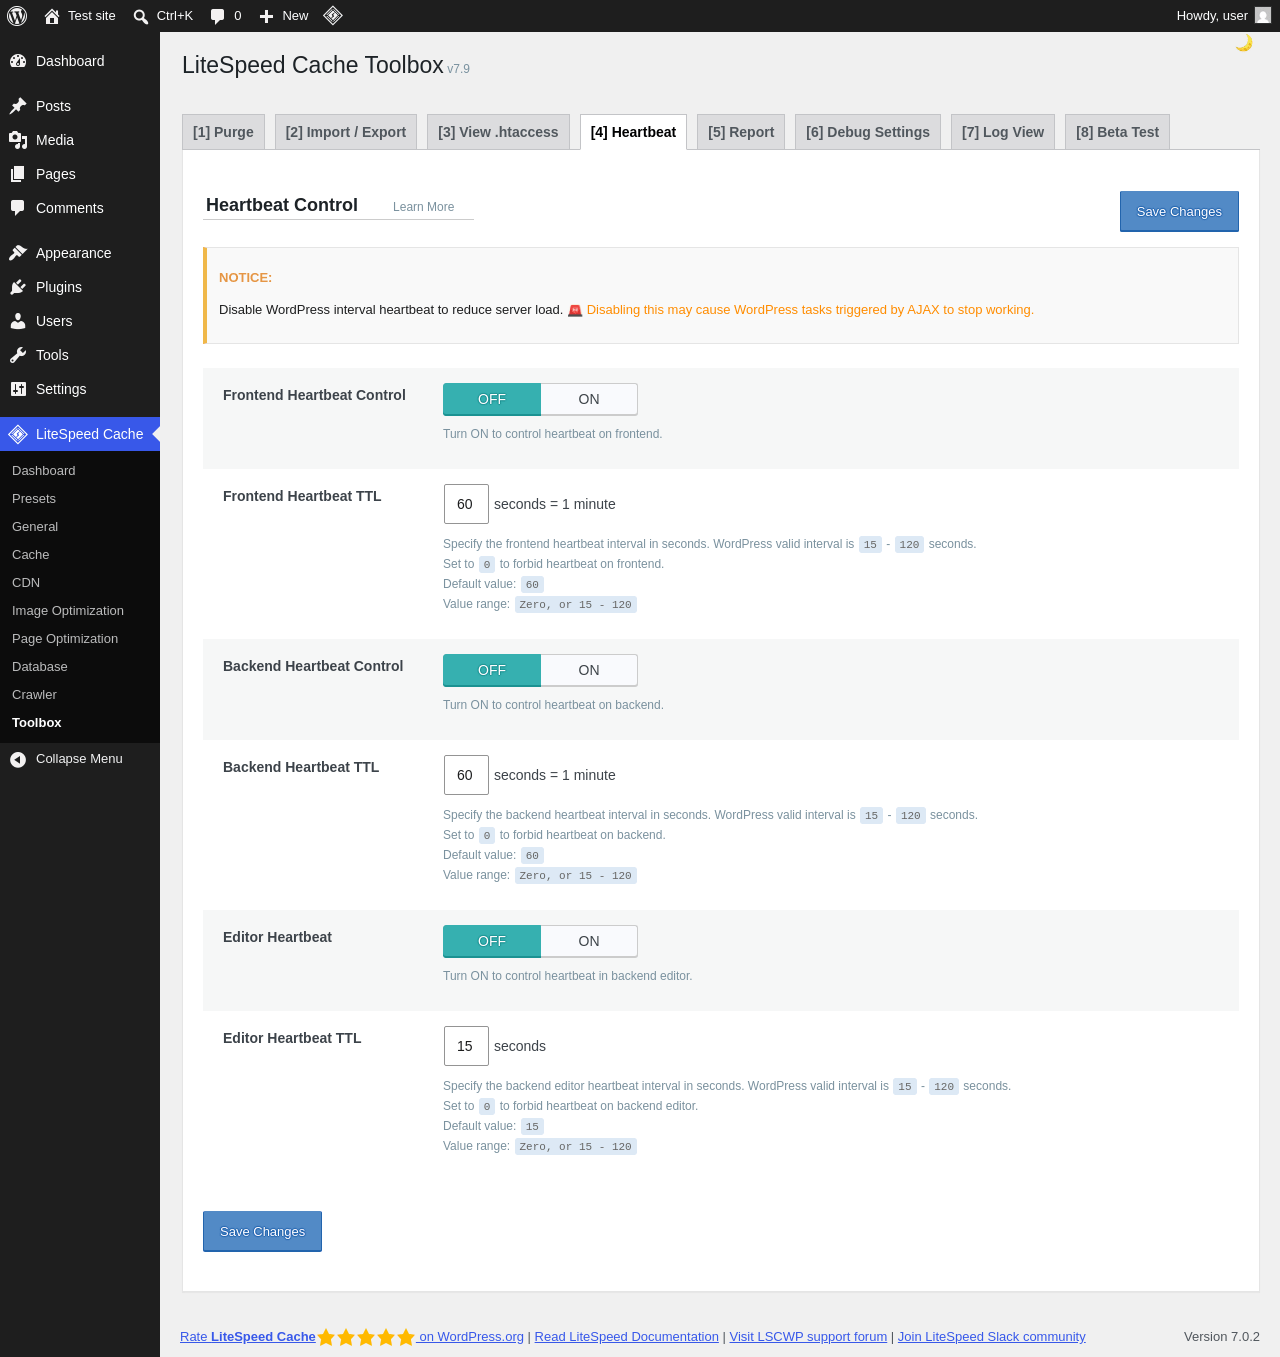Set Frontend Heartbeat Control to OFF
This screenshot has height=1357, width=1280.
pos(492,399)
